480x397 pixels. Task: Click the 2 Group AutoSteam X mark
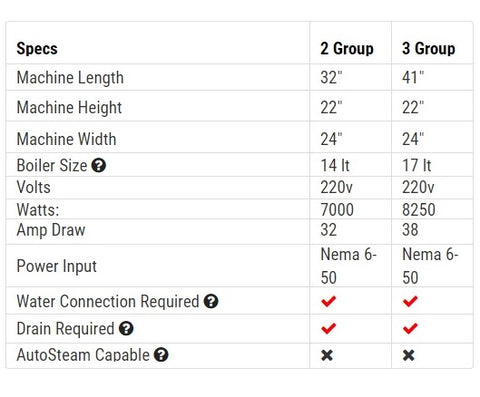tap(327, 355)
